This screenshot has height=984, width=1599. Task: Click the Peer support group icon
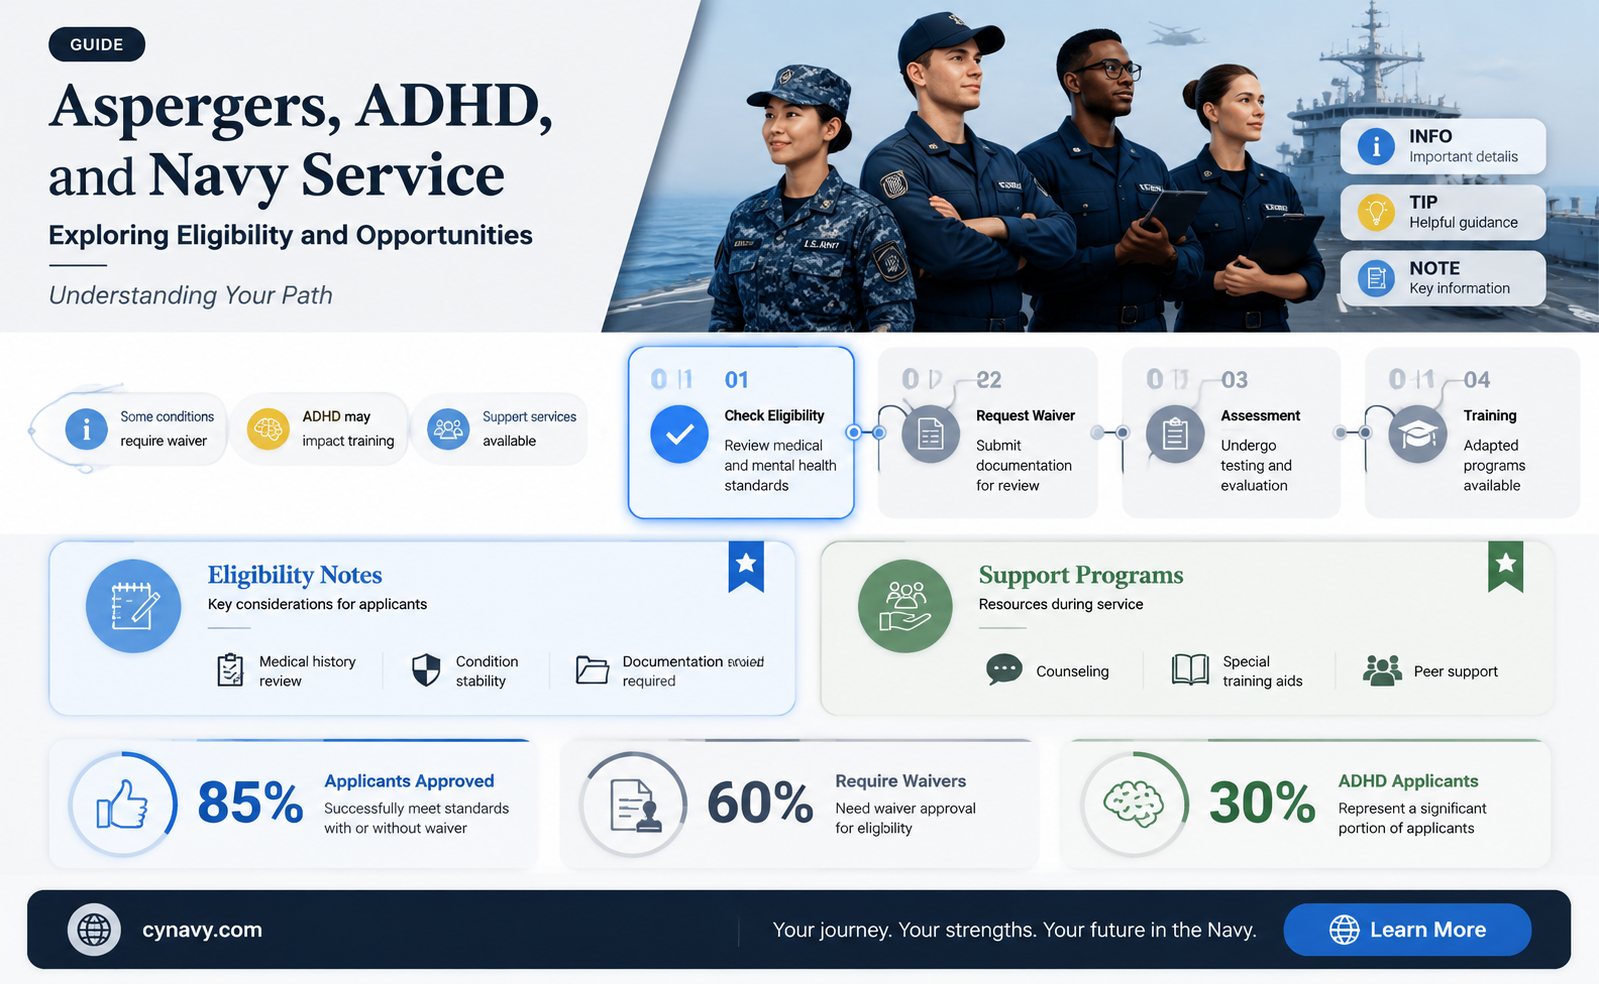[x=1382, y=670]
